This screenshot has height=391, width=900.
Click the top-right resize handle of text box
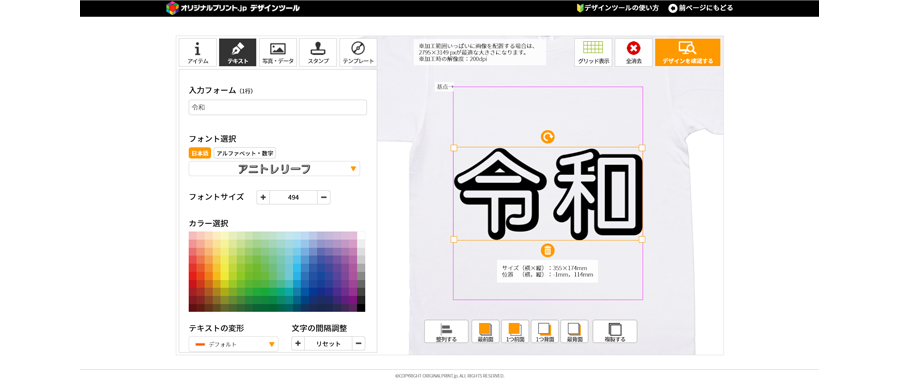[x=642, y=148]
